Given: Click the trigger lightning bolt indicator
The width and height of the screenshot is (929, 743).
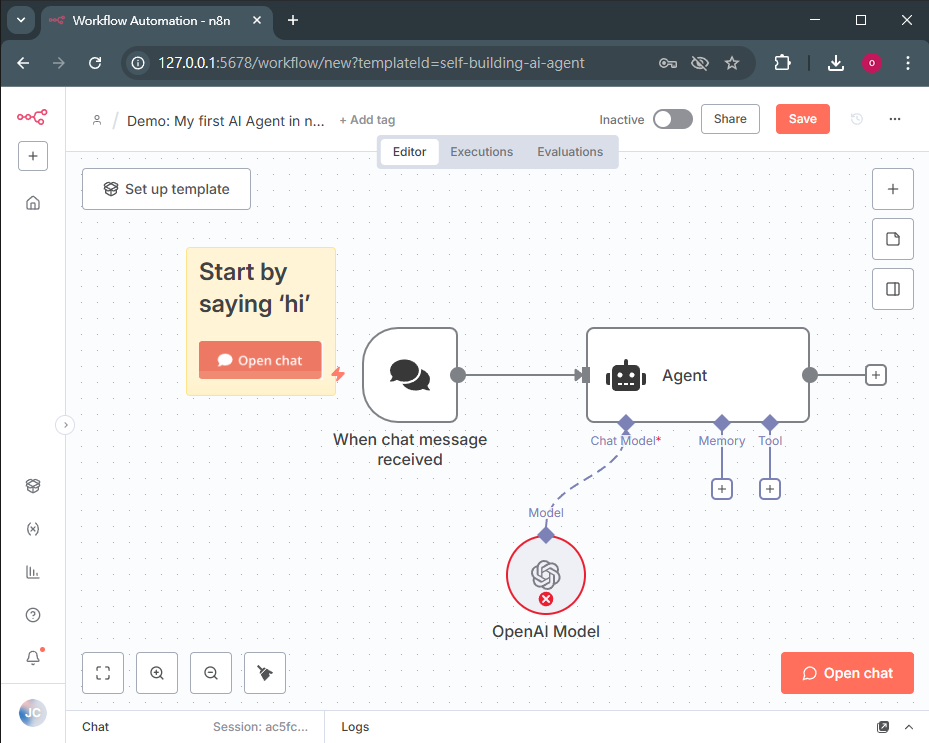Looking at the screenshot, I should tap(338, 374).
